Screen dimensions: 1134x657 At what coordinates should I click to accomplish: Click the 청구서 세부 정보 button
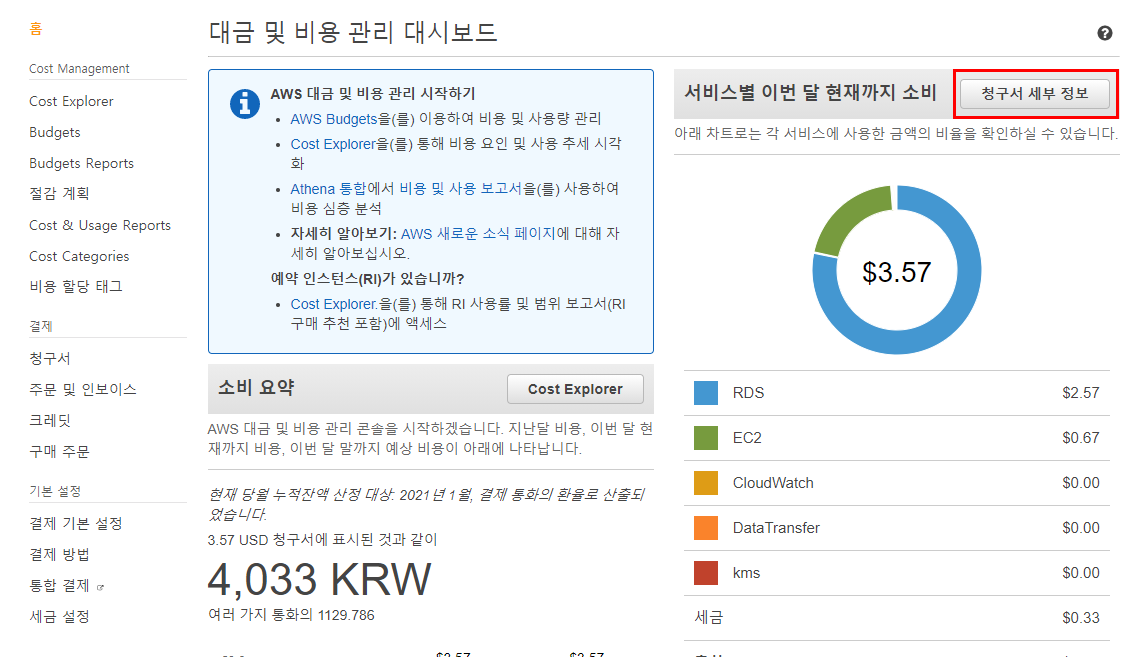click(1034, 93)
